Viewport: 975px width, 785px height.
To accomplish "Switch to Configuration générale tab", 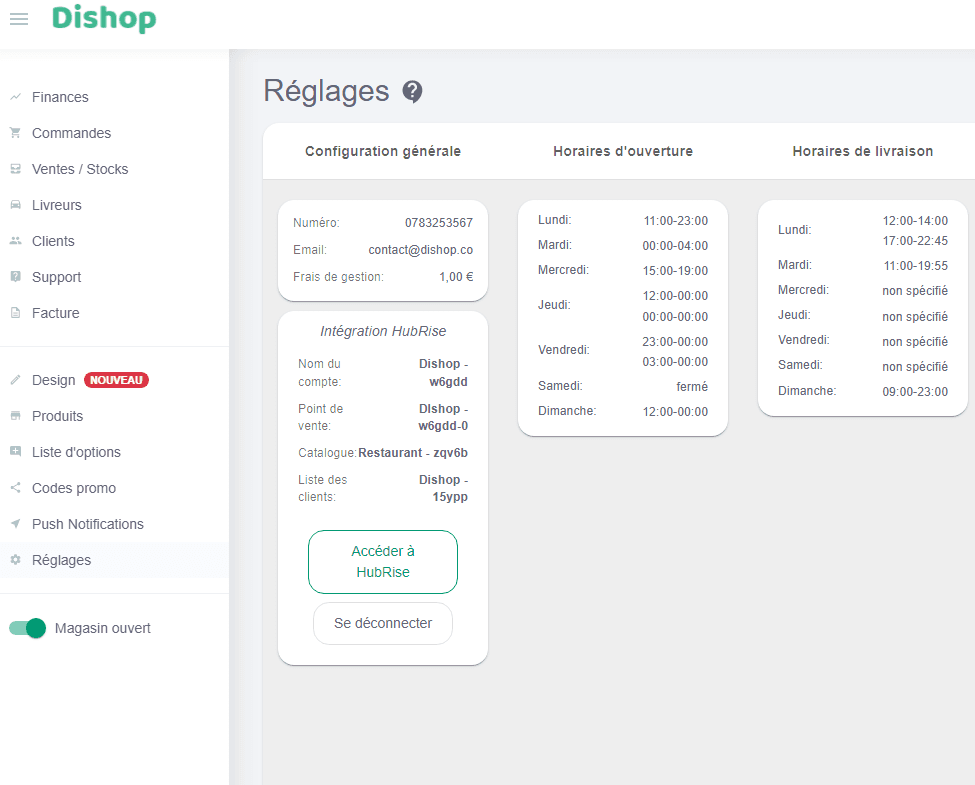I will click(x=383, y=151).
